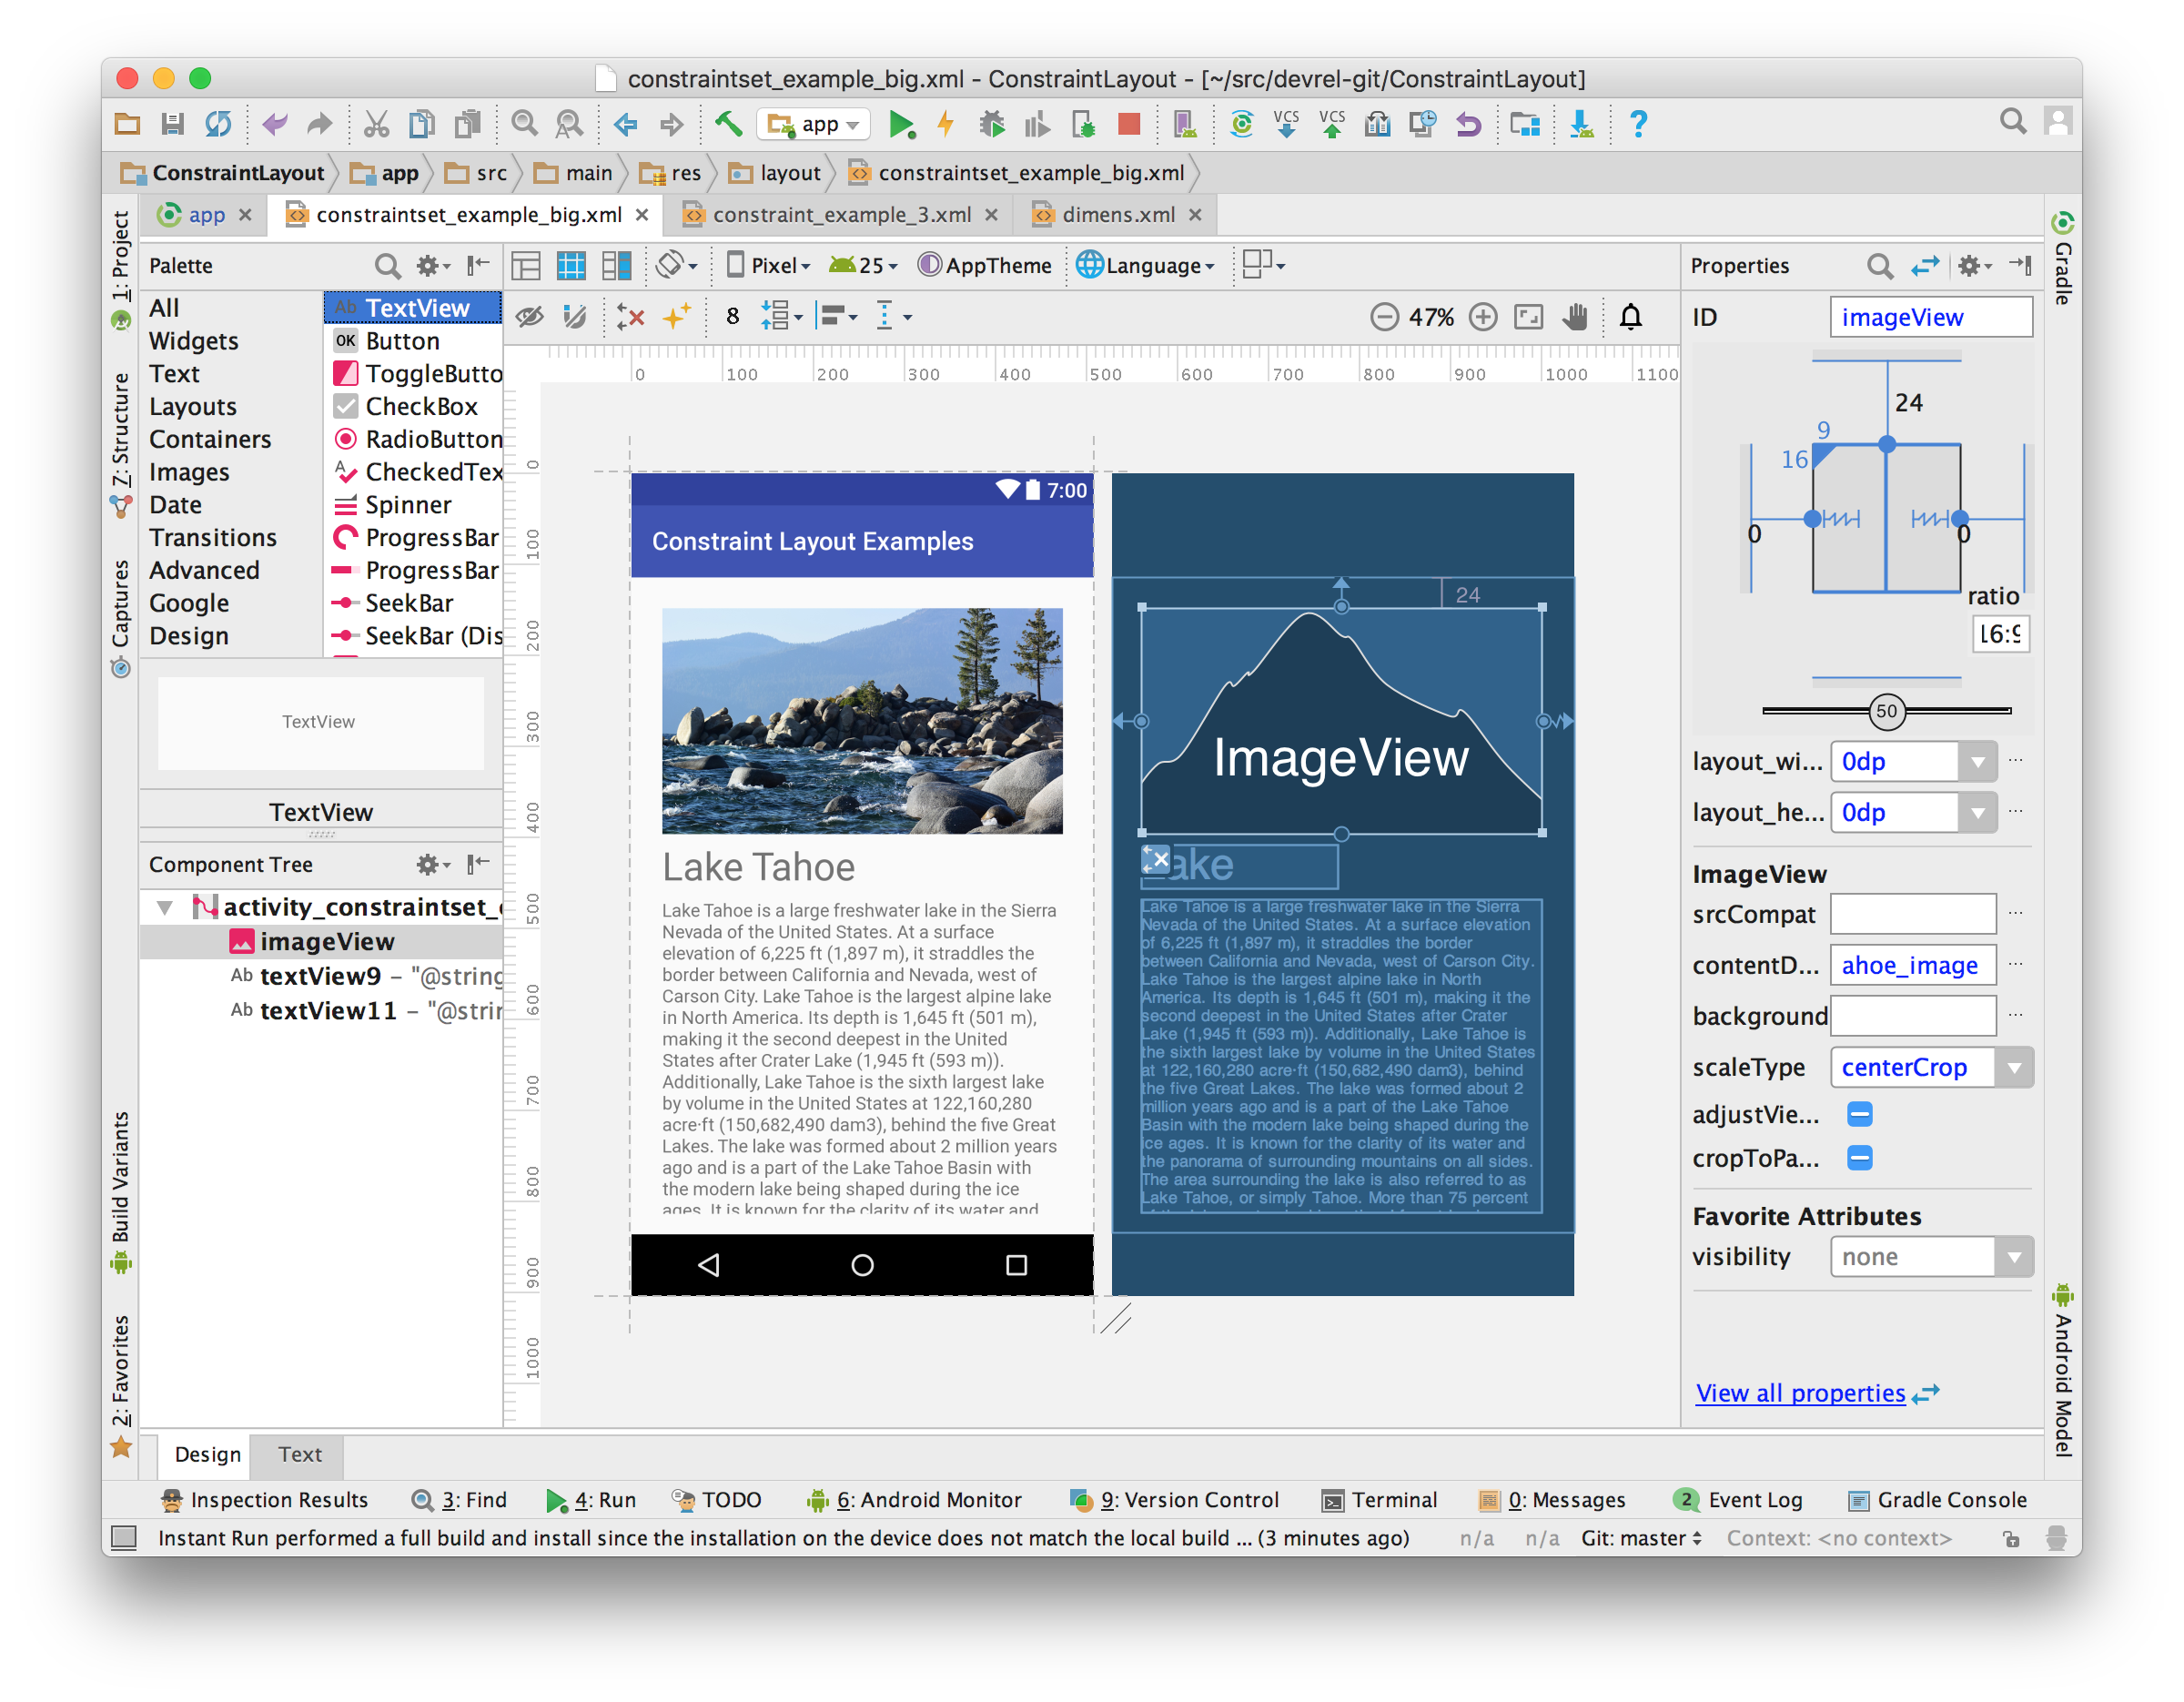Open the scaleType centerCrop dropdown
This screenshot has height=1702, width=2184.
click(x=2013, y=1067)
